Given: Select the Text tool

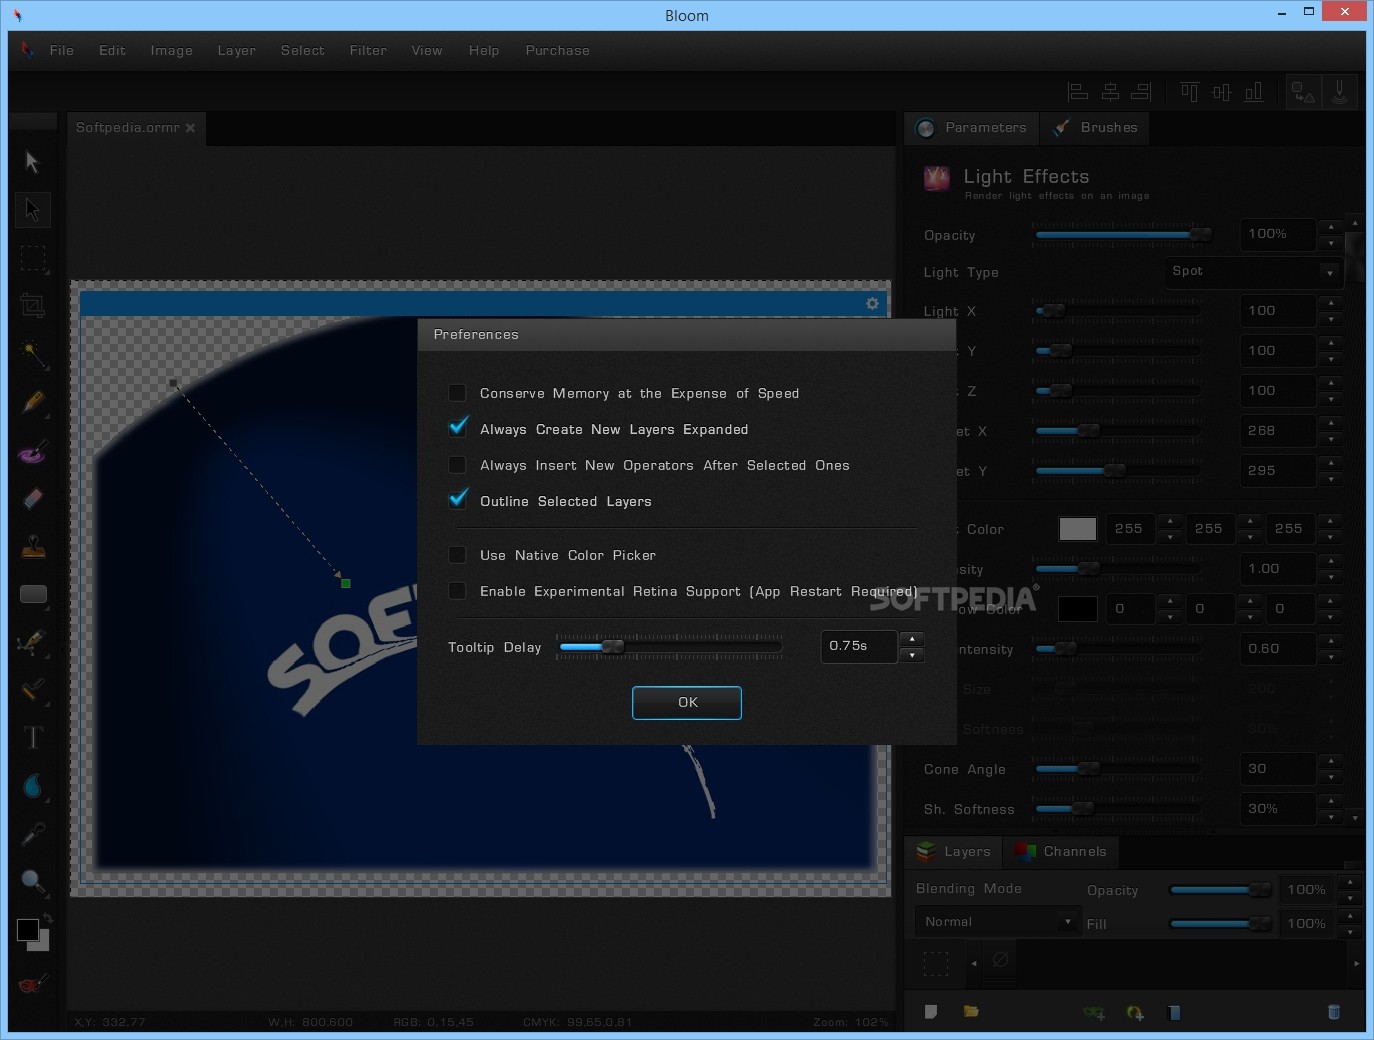Looking at the screenshot, I should [x=33, y=738].
